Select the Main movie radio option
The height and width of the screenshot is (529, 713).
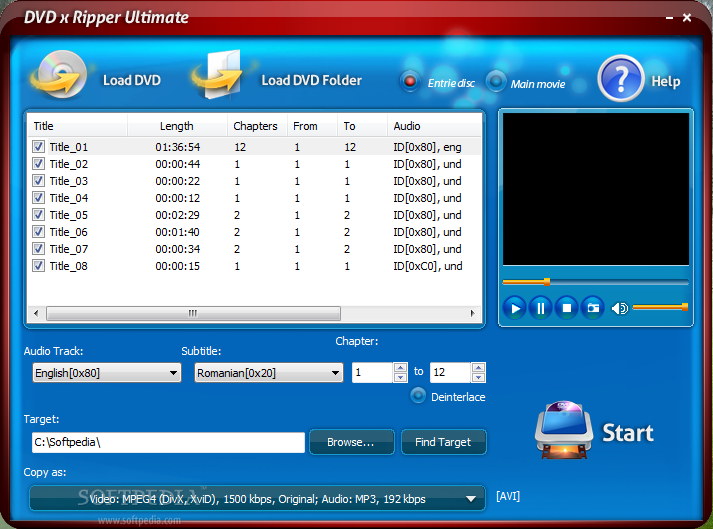tap(496, 81)
